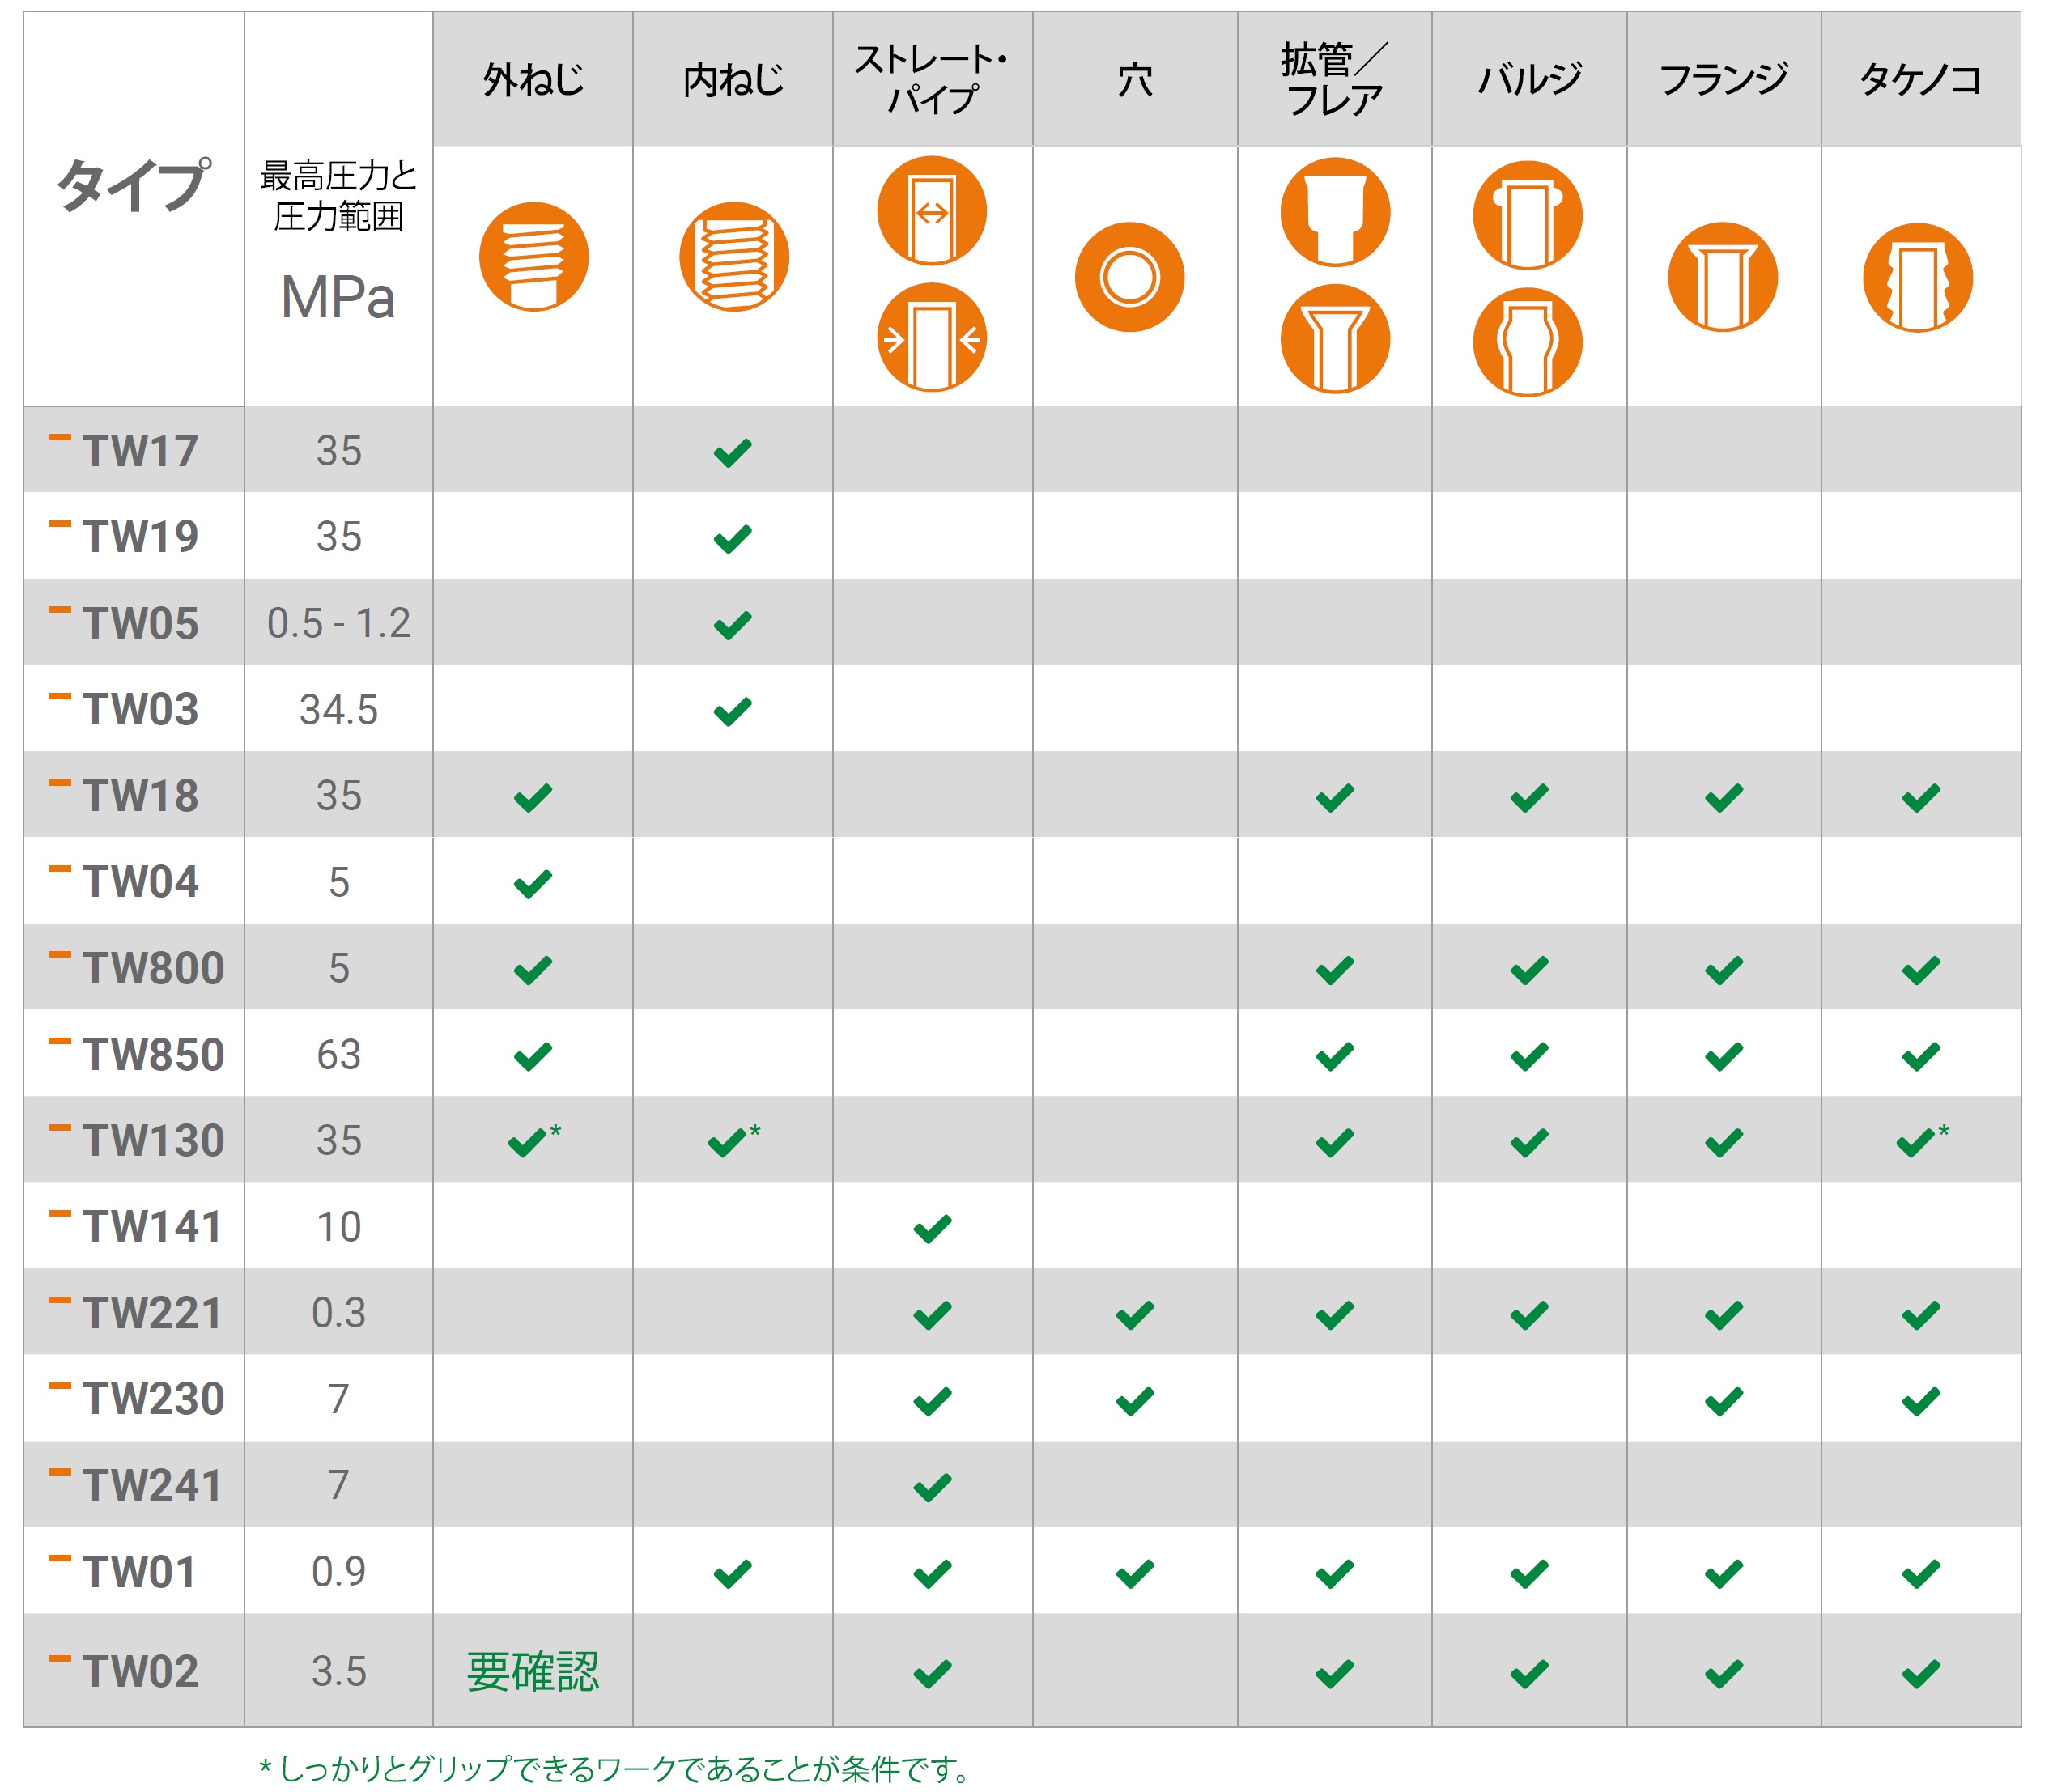
Task: Click the TW221 hole column checkmark
Action: tap(1135, 1315)
